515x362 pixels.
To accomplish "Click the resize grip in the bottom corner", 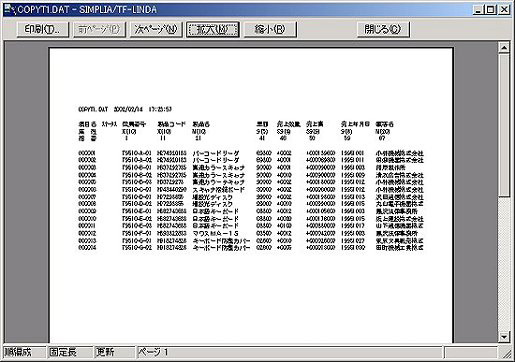I will 507,353.
